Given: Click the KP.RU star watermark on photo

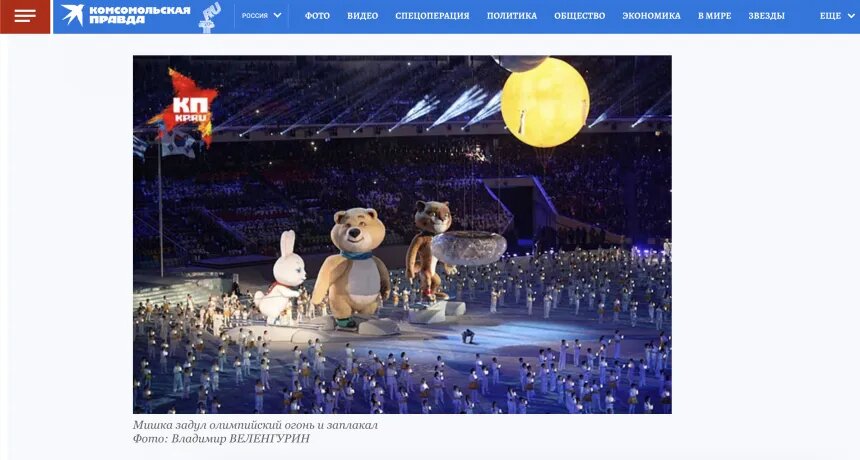Looking at the screenshot, I should [183, 107].
